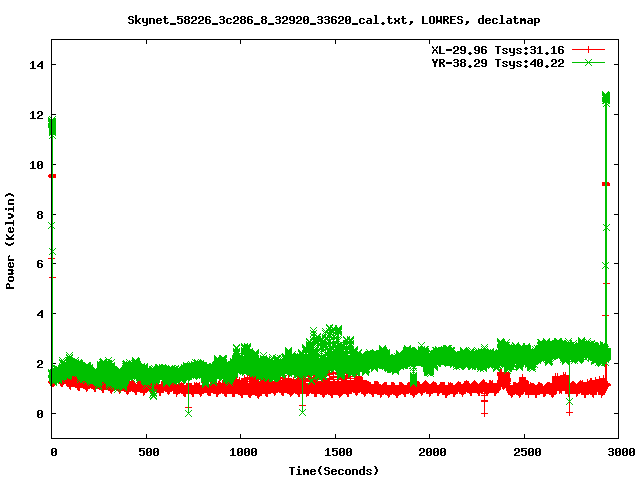Click the y-axis tick label 6

tap(40, 264)
